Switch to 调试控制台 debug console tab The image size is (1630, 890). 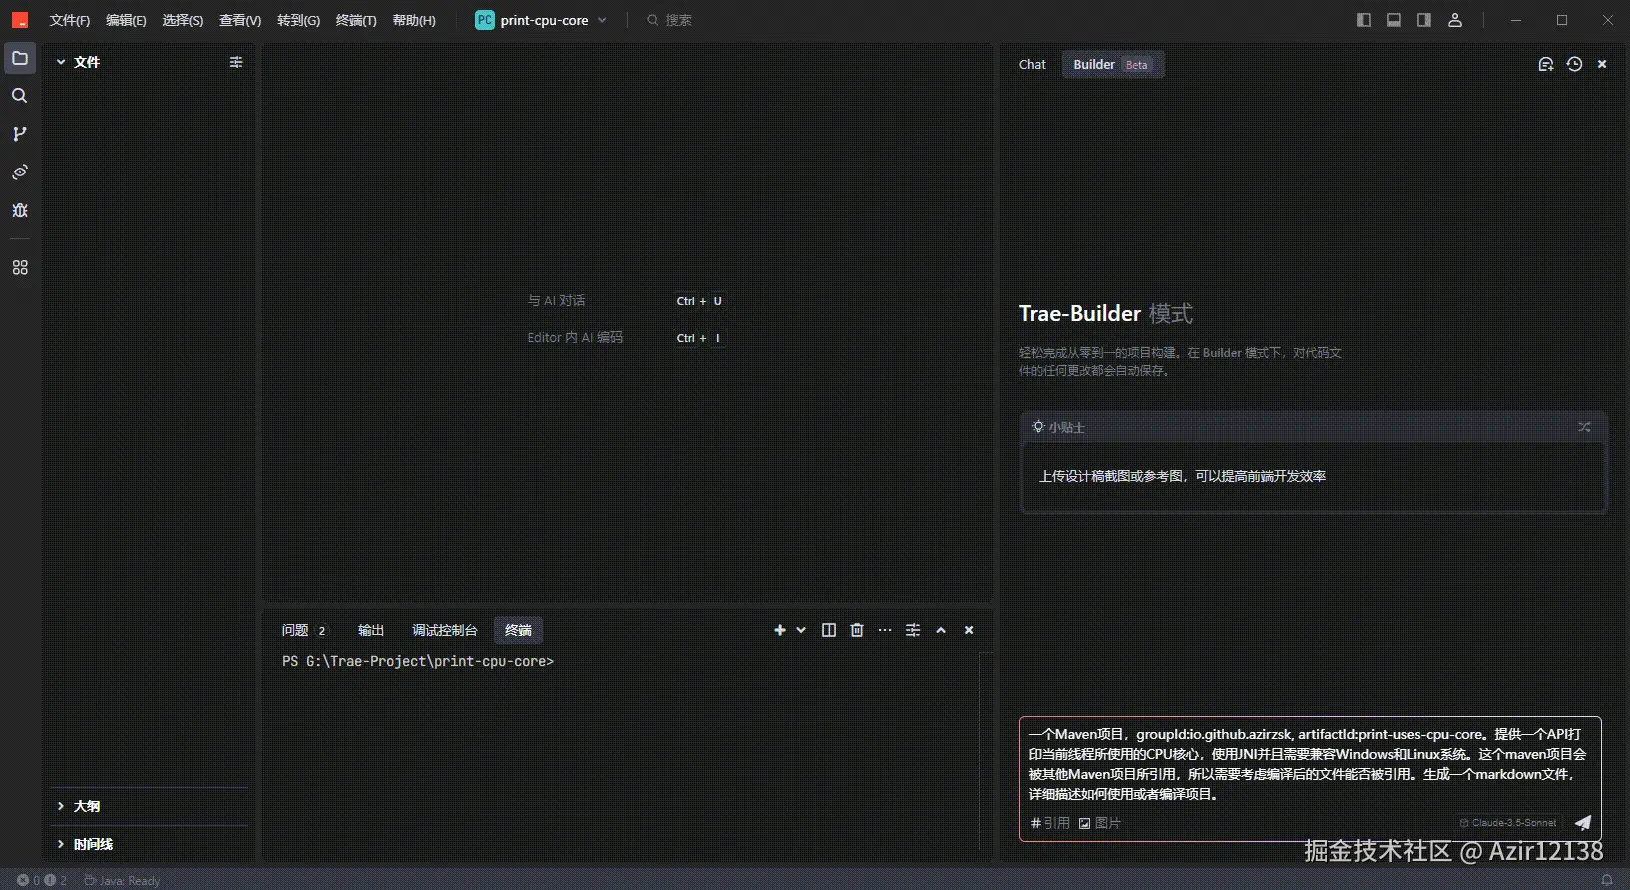[x=445, y=630]
